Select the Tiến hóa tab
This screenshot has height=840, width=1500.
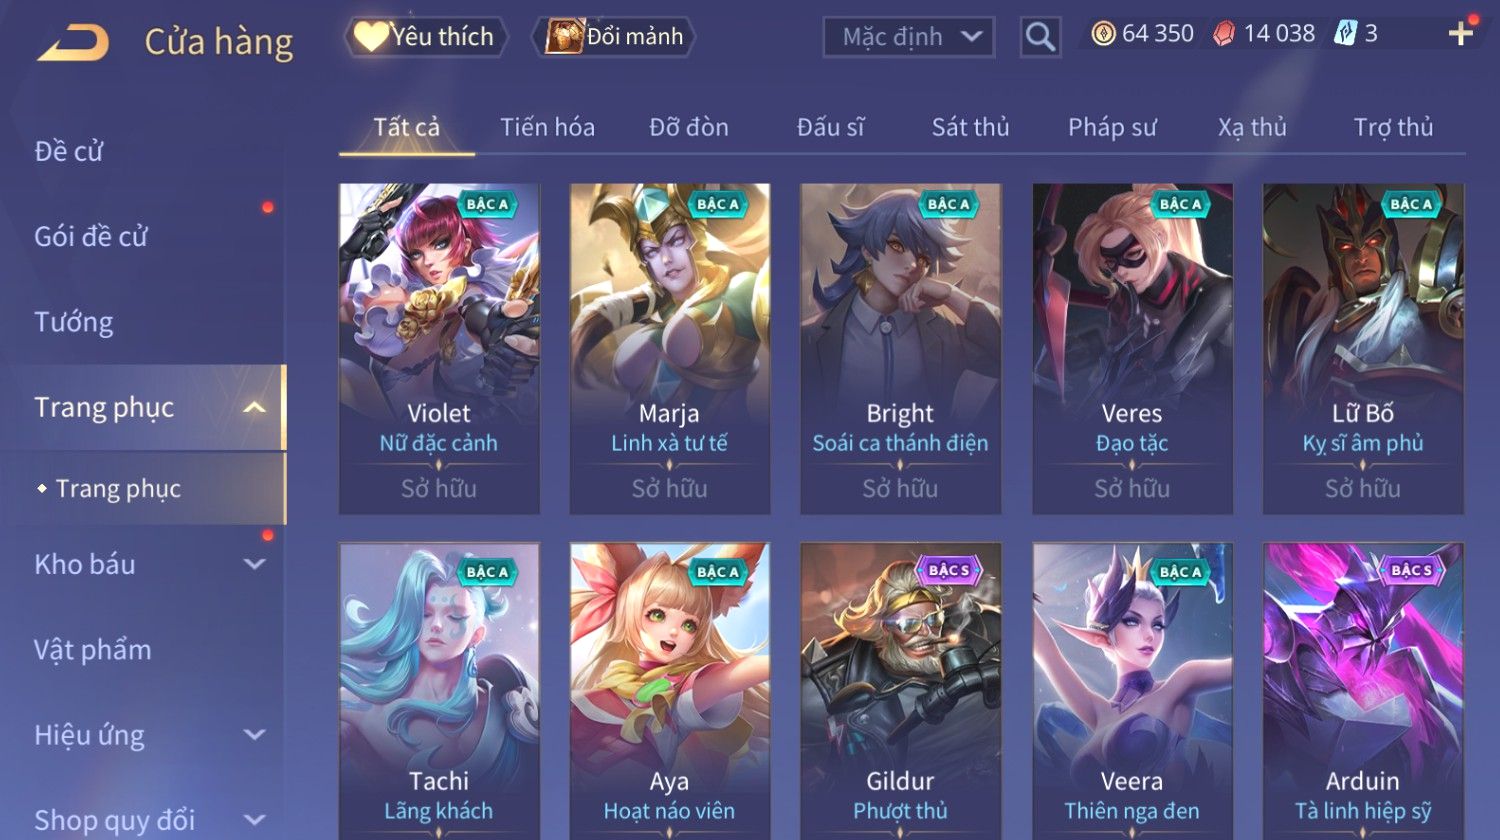tap(547, 127)
